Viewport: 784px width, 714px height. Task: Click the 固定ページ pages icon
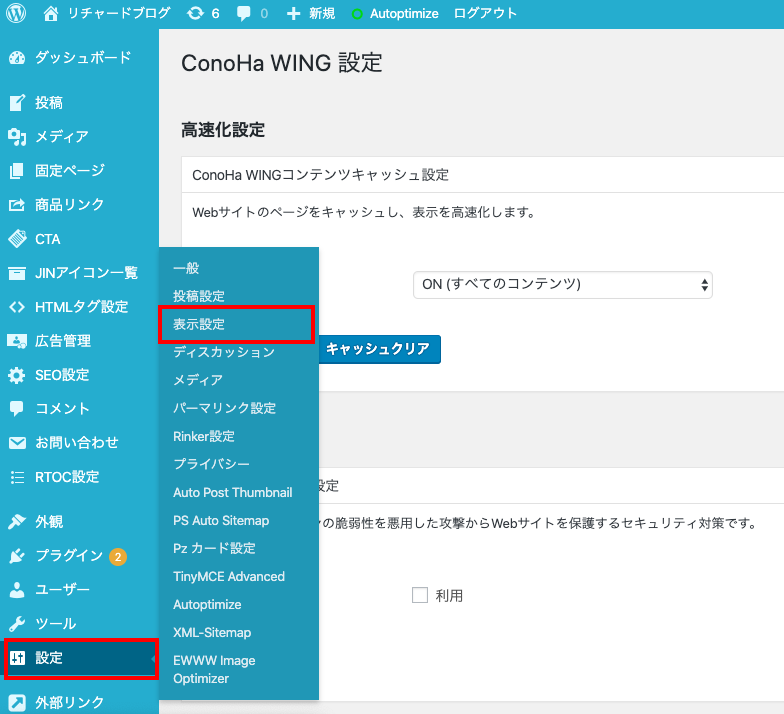click(x=16, y=170)
